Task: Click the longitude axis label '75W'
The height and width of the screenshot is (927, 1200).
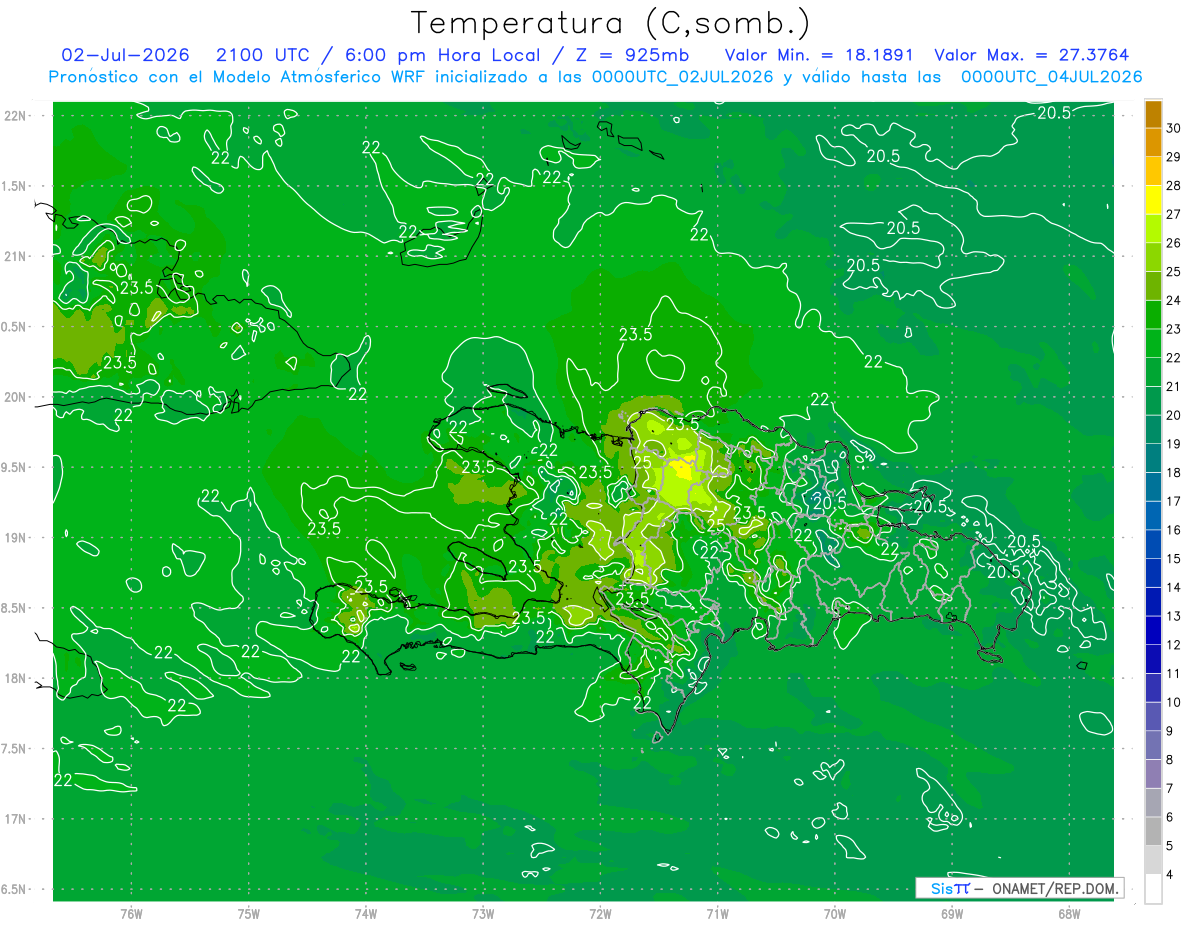Action: pyautogui.click(x=249, y=914)
